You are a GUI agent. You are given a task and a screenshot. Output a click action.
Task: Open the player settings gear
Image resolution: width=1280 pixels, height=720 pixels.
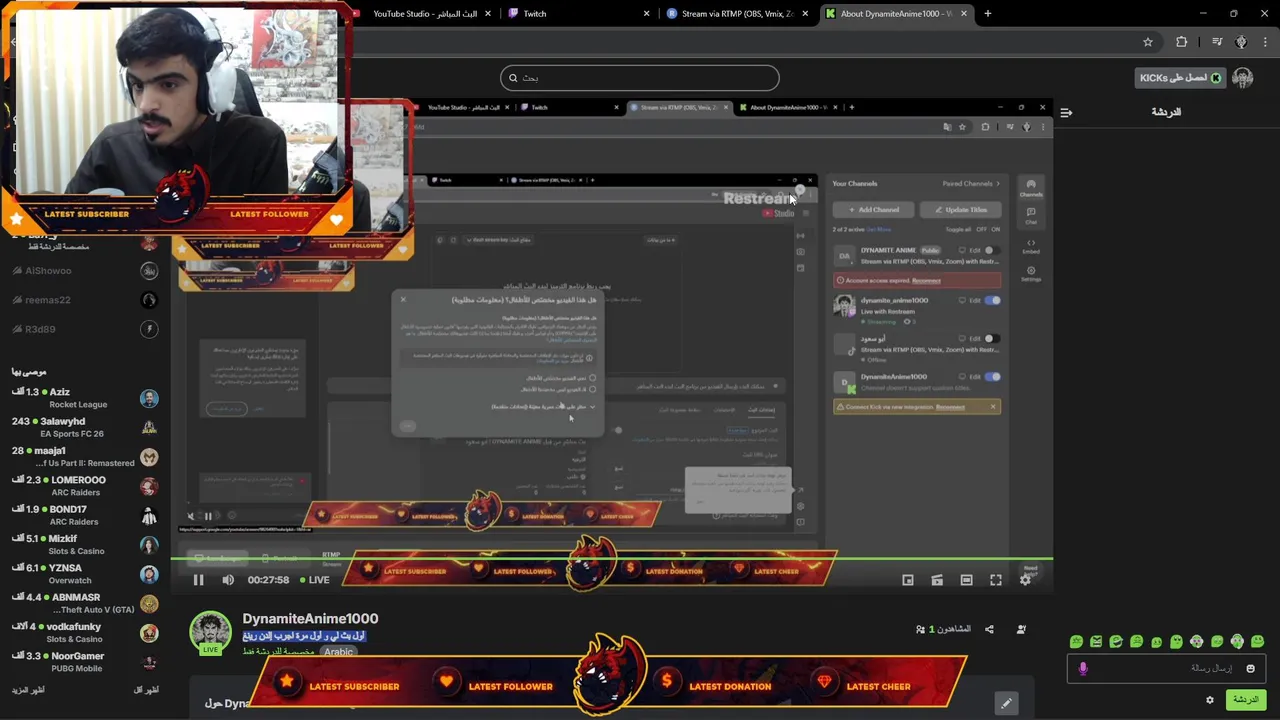1025,580
